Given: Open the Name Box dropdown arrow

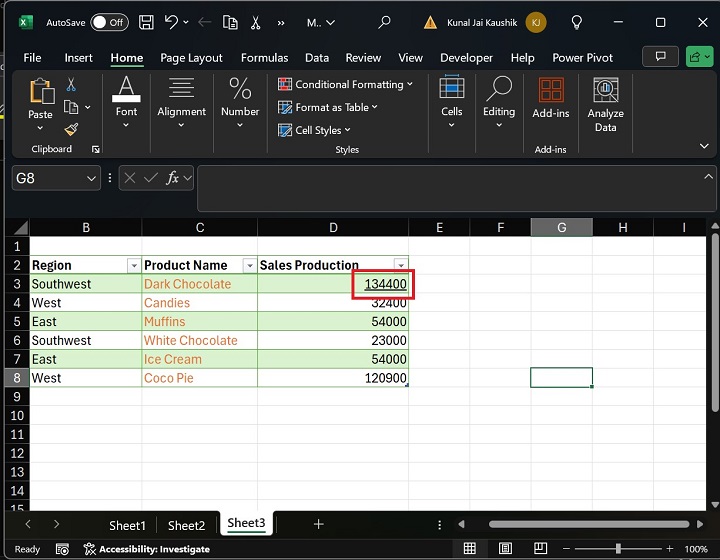Looking at the screenshot, I should pyautogui.click(x=92, y=178).
